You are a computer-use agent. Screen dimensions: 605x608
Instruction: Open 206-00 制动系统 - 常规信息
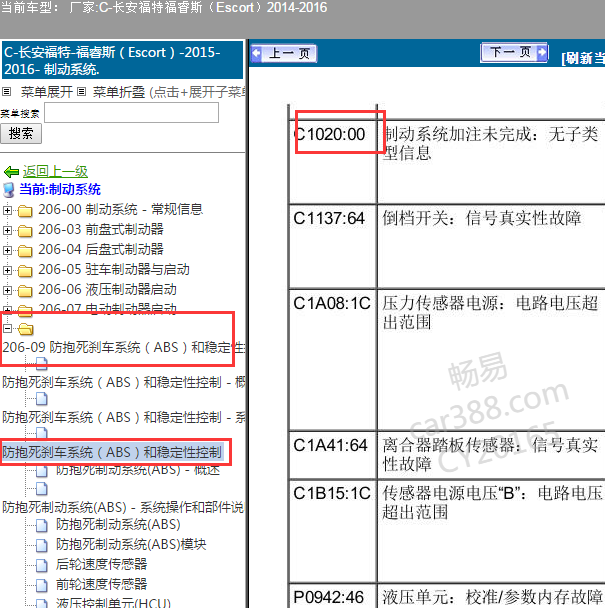pyautogui.click(x=121, y=209)
